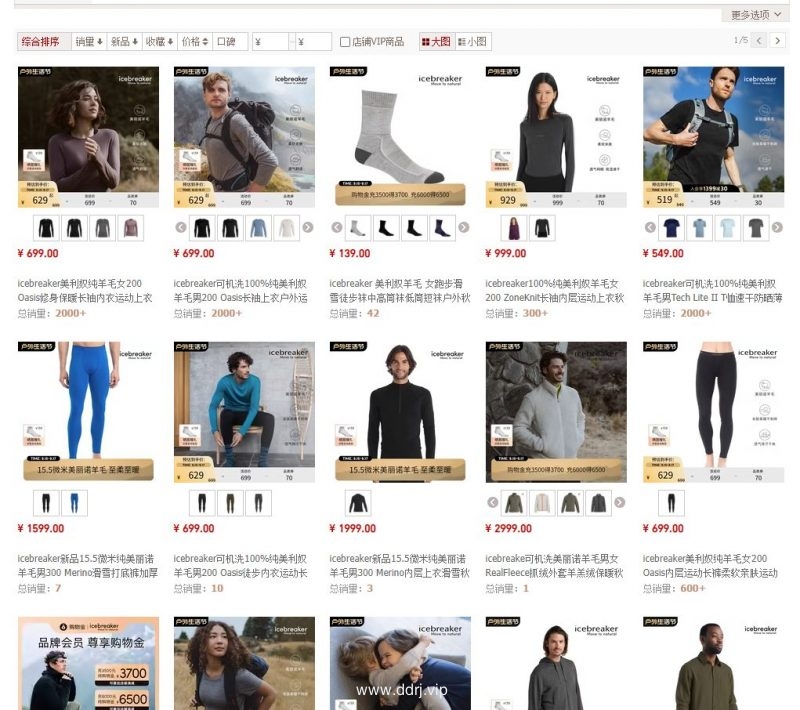Image resolution: width=800 pixels, height=710 pixels.
Task: Click left swatch arrow under the ¥139.00 socks
Action: coord(337,227)
